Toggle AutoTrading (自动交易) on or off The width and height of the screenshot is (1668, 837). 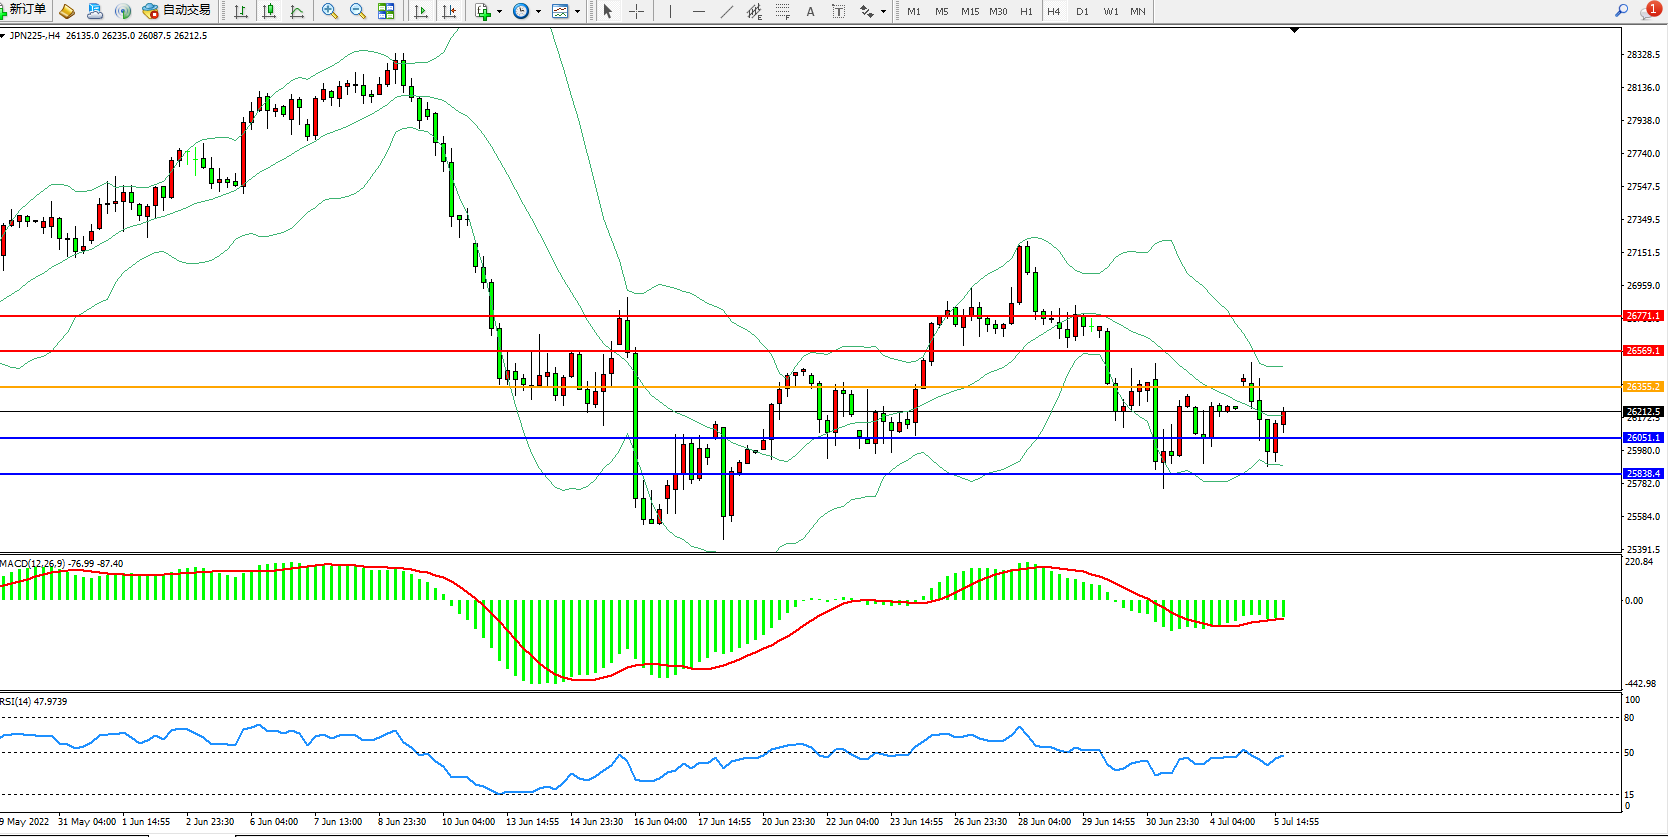tap(177, 11)
